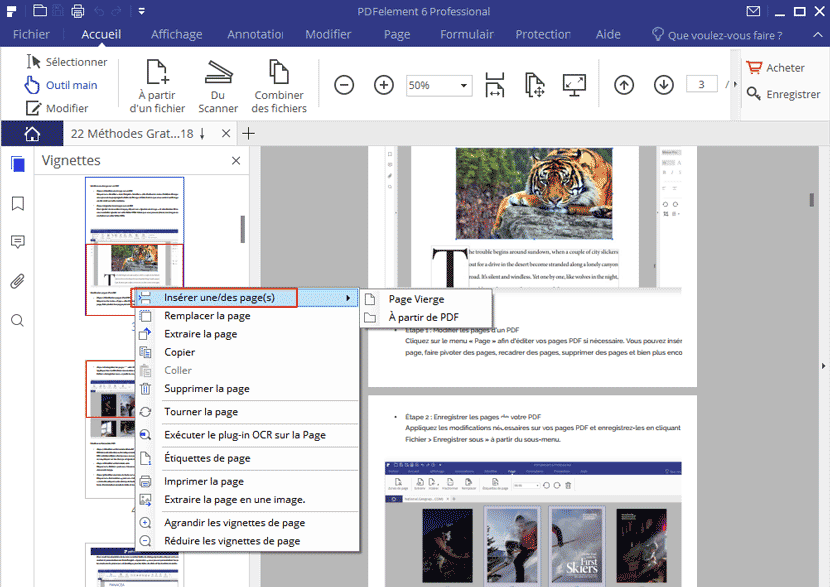Image resolution: width=830 pixels, height=587 pixels.
Task: Open the Page ribbon tab
Action: click(397, 34)
